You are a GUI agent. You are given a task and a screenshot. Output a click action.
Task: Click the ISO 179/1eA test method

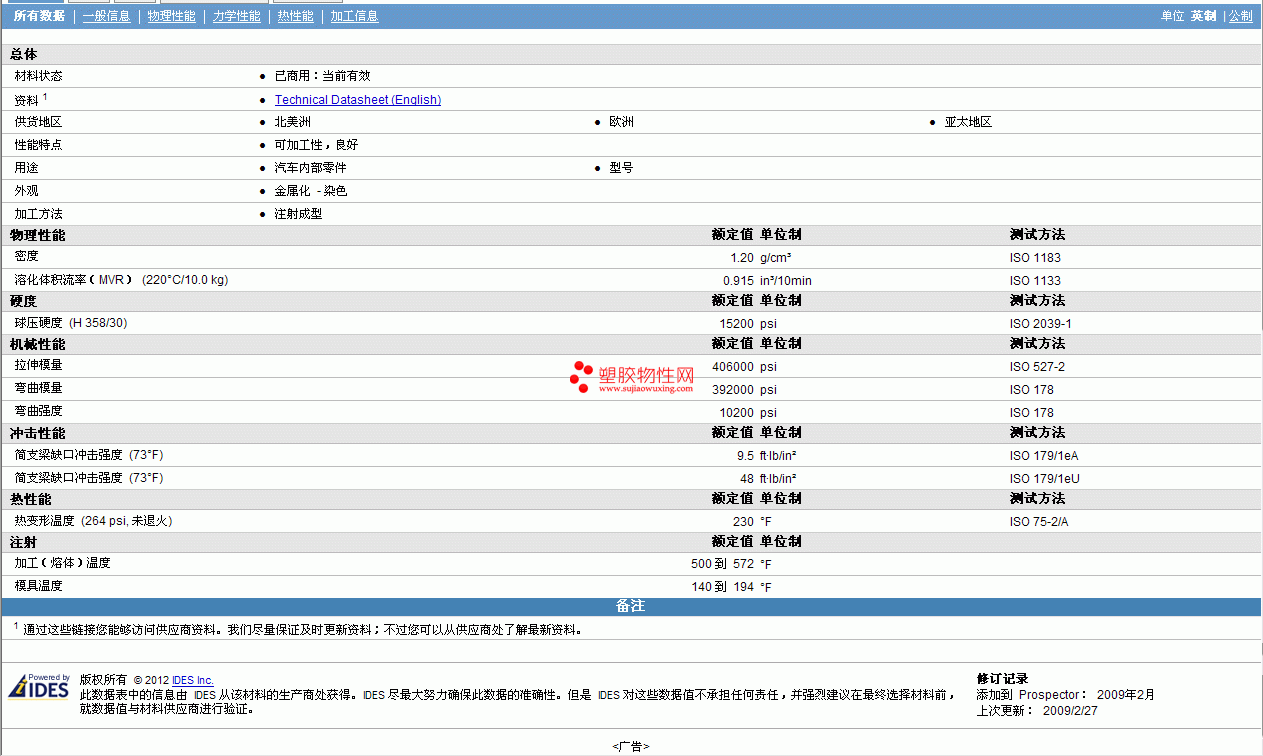(1044, 456)
